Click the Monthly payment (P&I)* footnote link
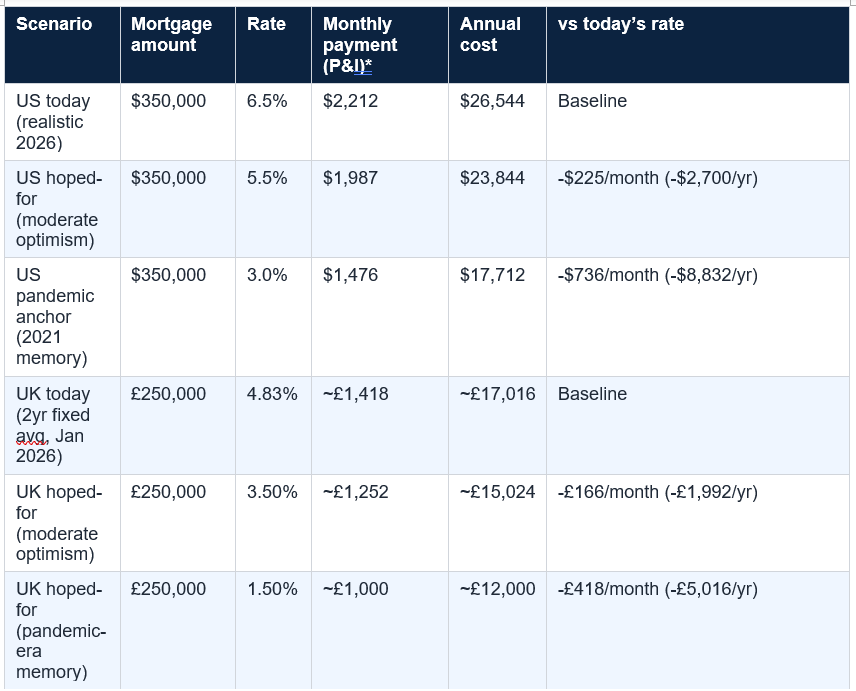 [363, 66]
